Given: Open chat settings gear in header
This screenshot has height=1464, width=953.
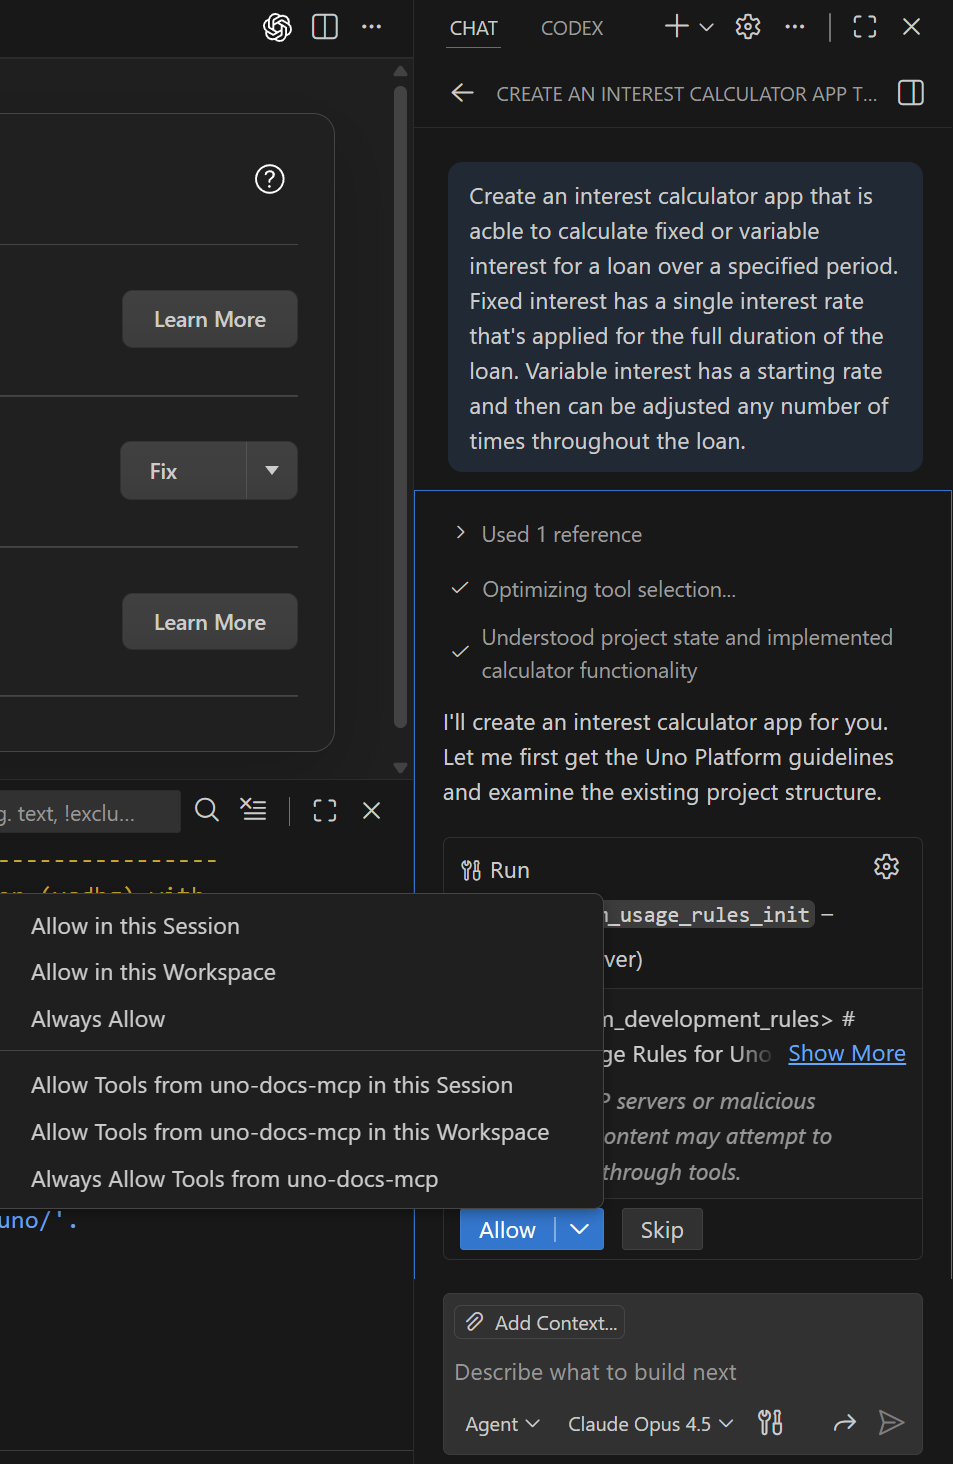Looking at the screenshot, I should tap(748, 27).
